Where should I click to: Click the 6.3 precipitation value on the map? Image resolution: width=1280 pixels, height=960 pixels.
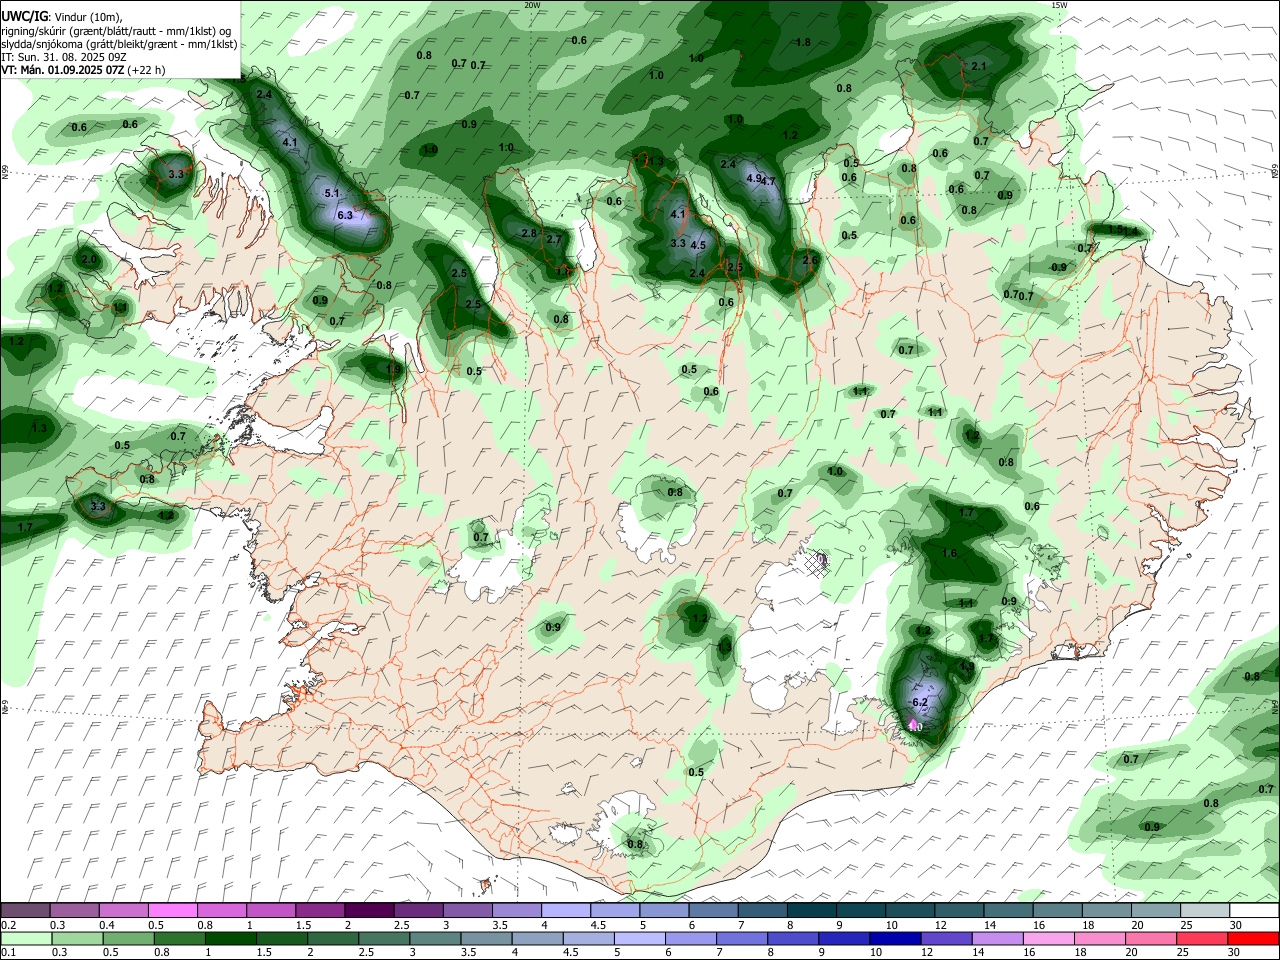point(345,214)
